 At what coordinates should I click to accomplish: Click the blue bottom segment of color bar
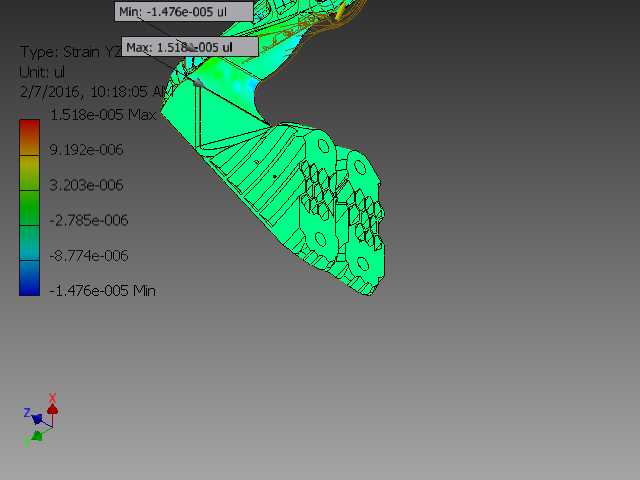(x=29, y=278)
